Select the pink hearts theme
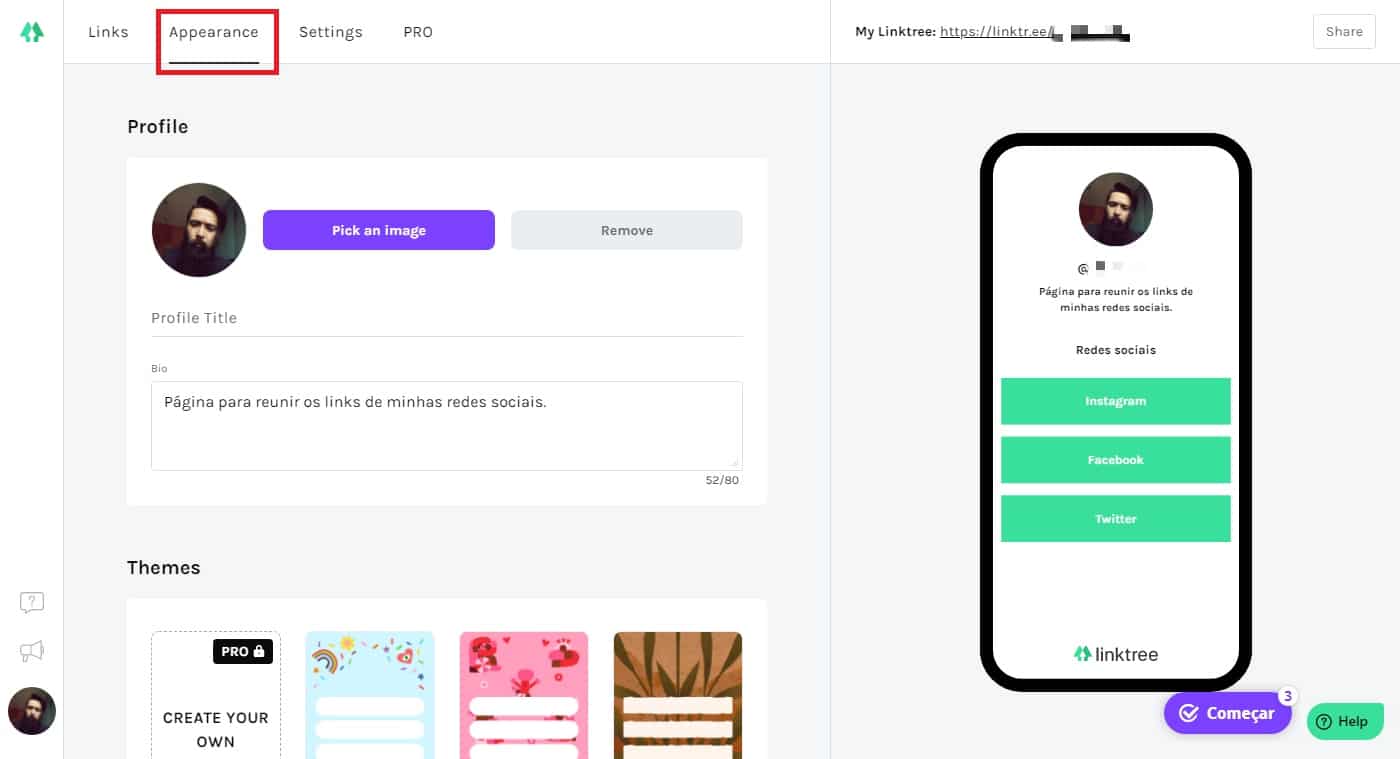This screenshot has height=759, width=1400. click(524, 695)
